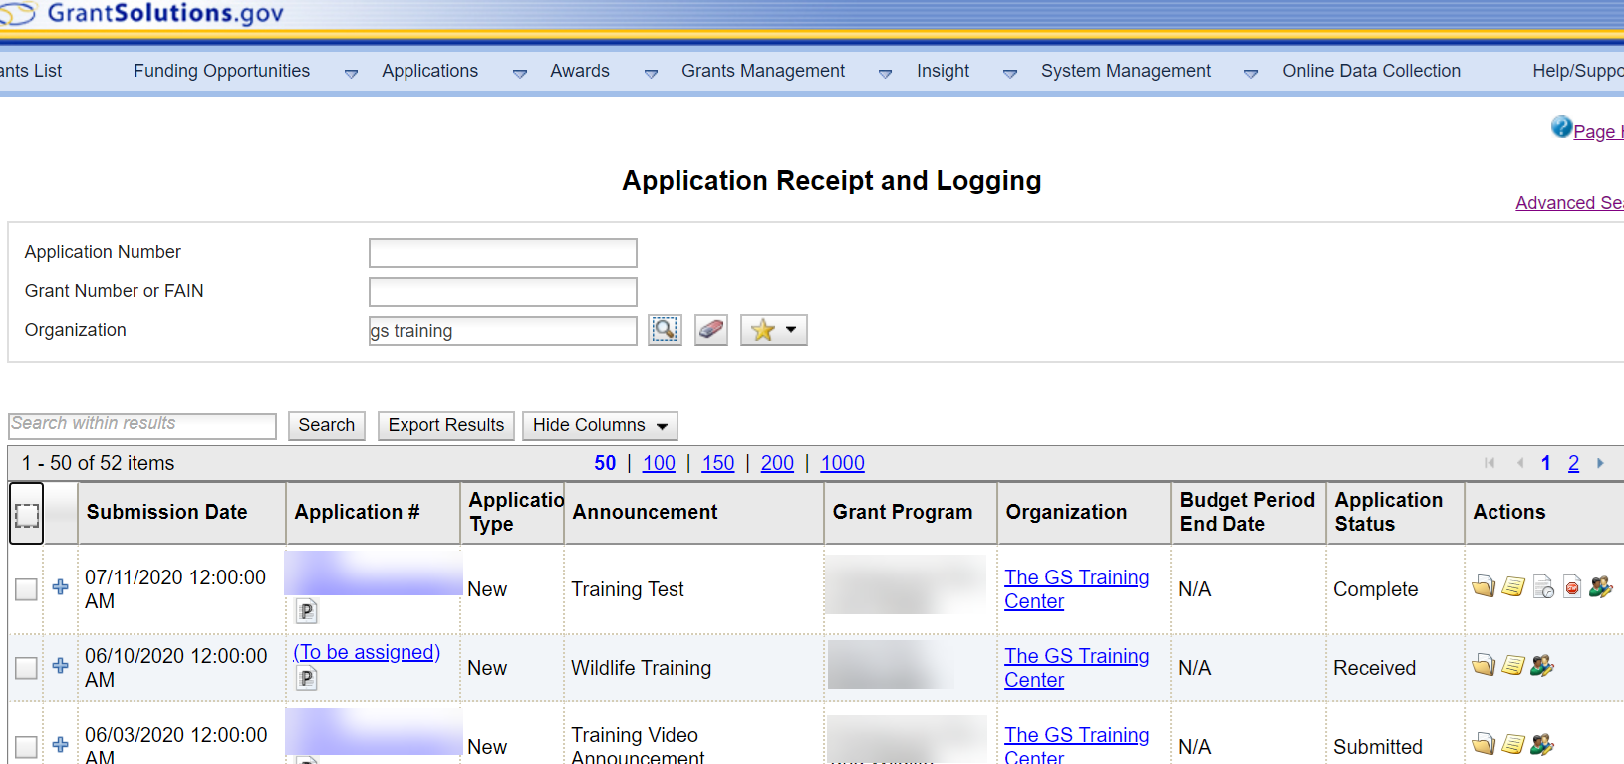Open the star favorites dropdown
Image resolution: width=1624 pixels, height=764 pixels.
point(773,330)
